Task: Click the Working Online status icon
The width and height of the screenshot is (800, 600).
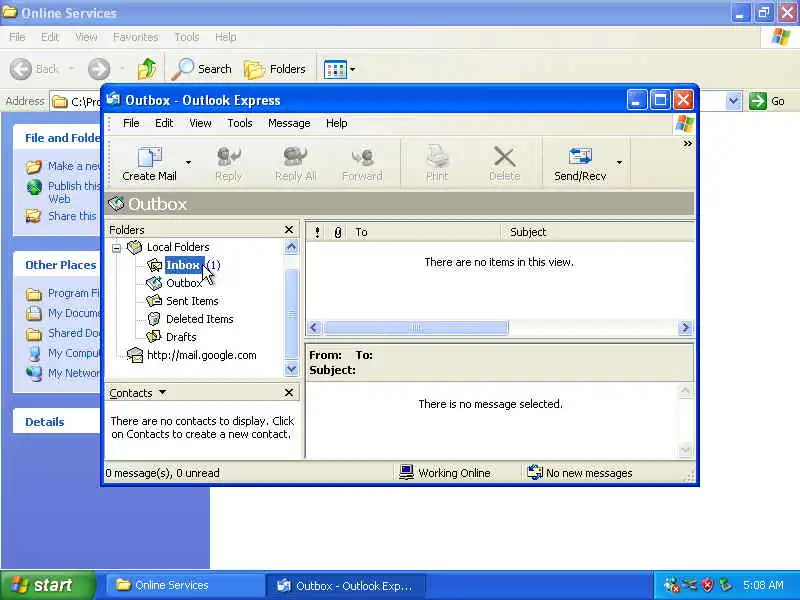Action: pyautogui.click(x=406, y=472)
